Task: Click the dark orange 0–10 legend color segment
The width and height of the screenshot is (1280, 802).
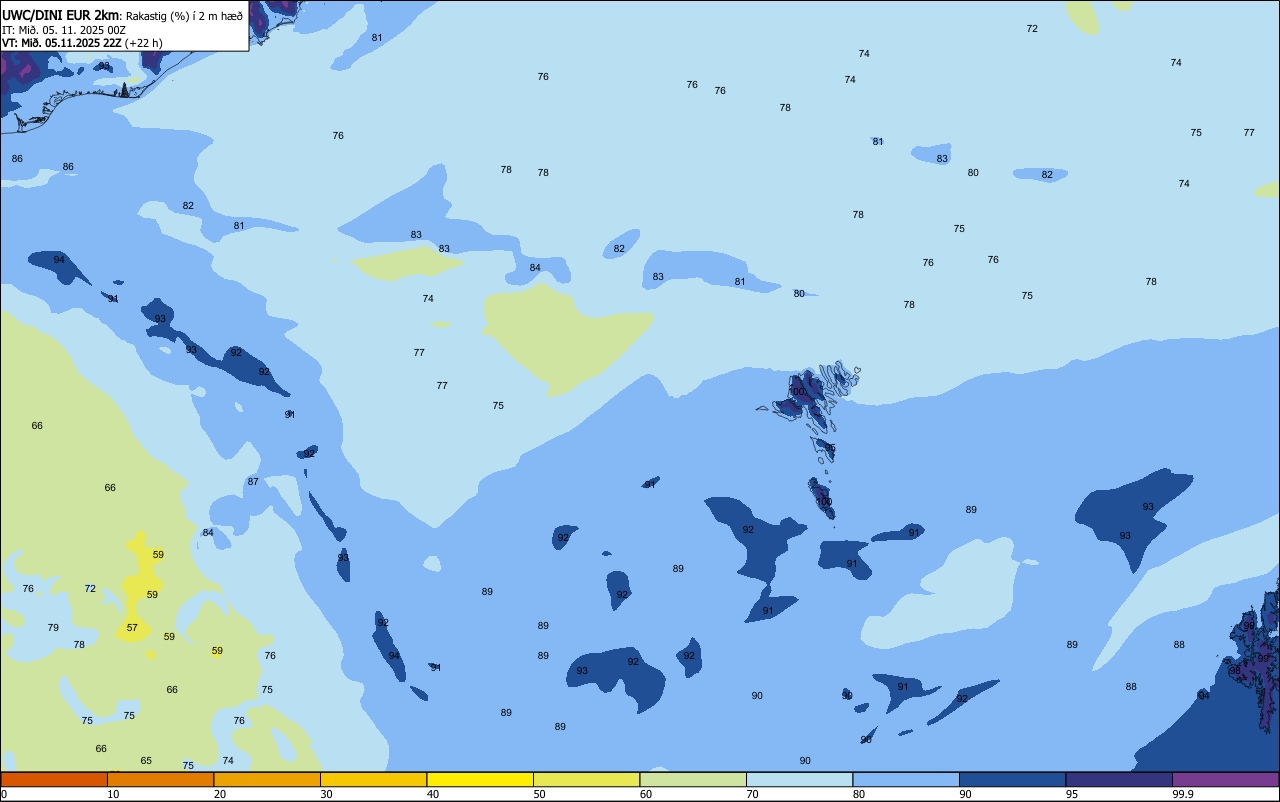Action: [54, 779]
